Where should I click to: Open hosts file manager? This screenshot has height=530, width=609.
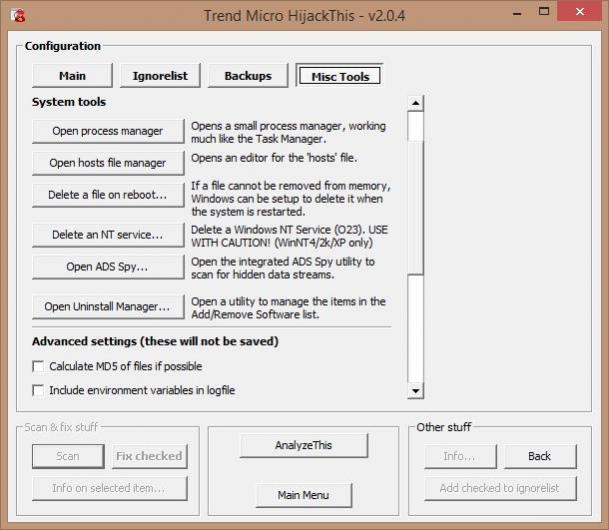(x=108, y=163)
